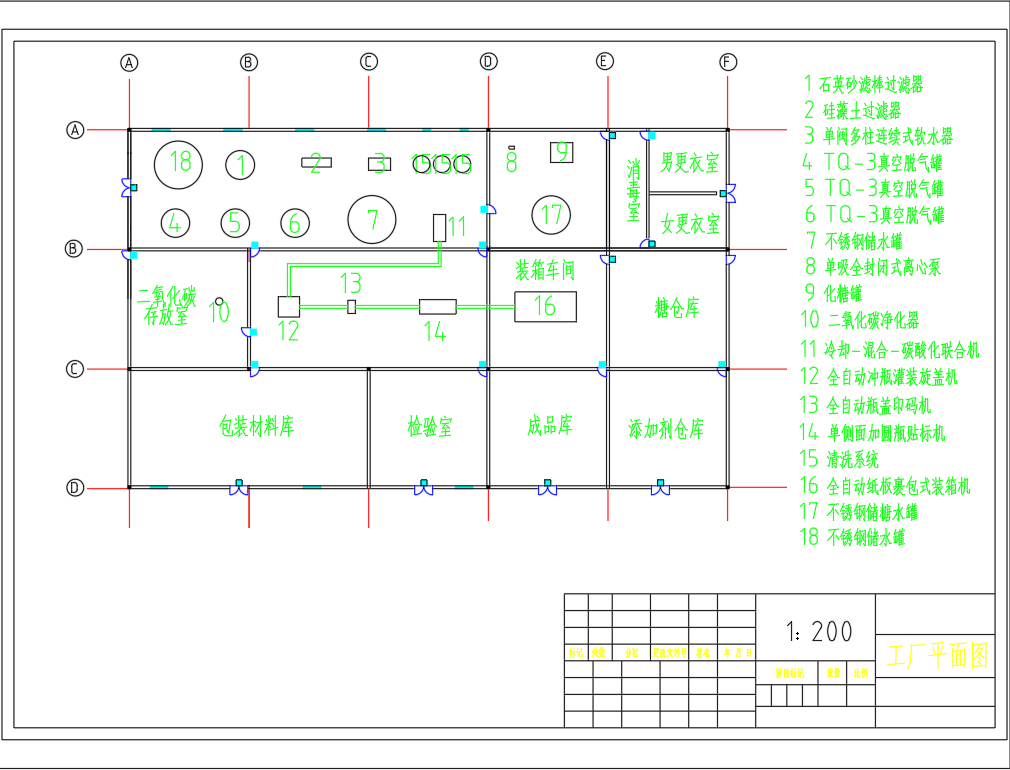This screenshot has height=770, width=1010.
Task: Click legend entry 单侧面加圆瓶贴标机
Action: click(886, 433)
